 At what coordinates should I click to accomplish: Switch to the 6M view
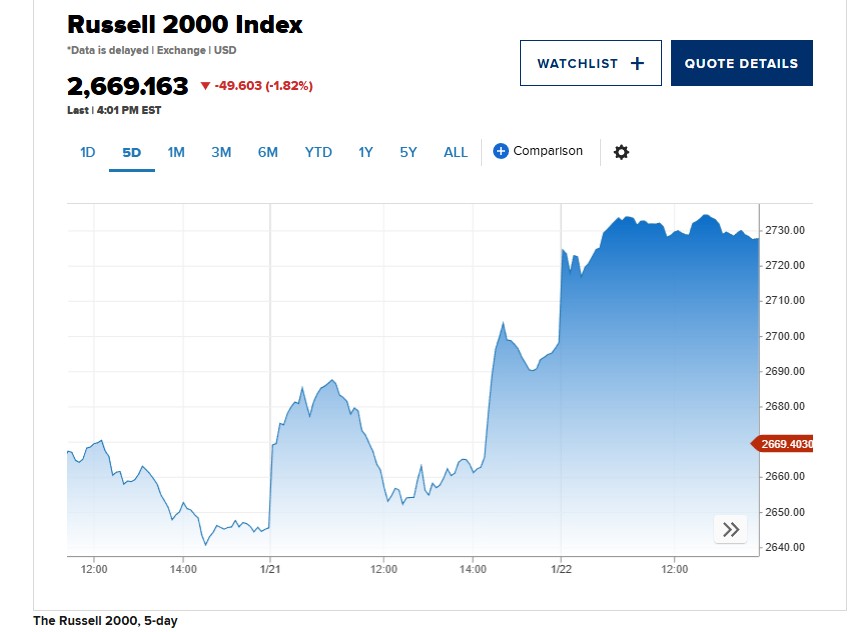click(x=268, y=152)
